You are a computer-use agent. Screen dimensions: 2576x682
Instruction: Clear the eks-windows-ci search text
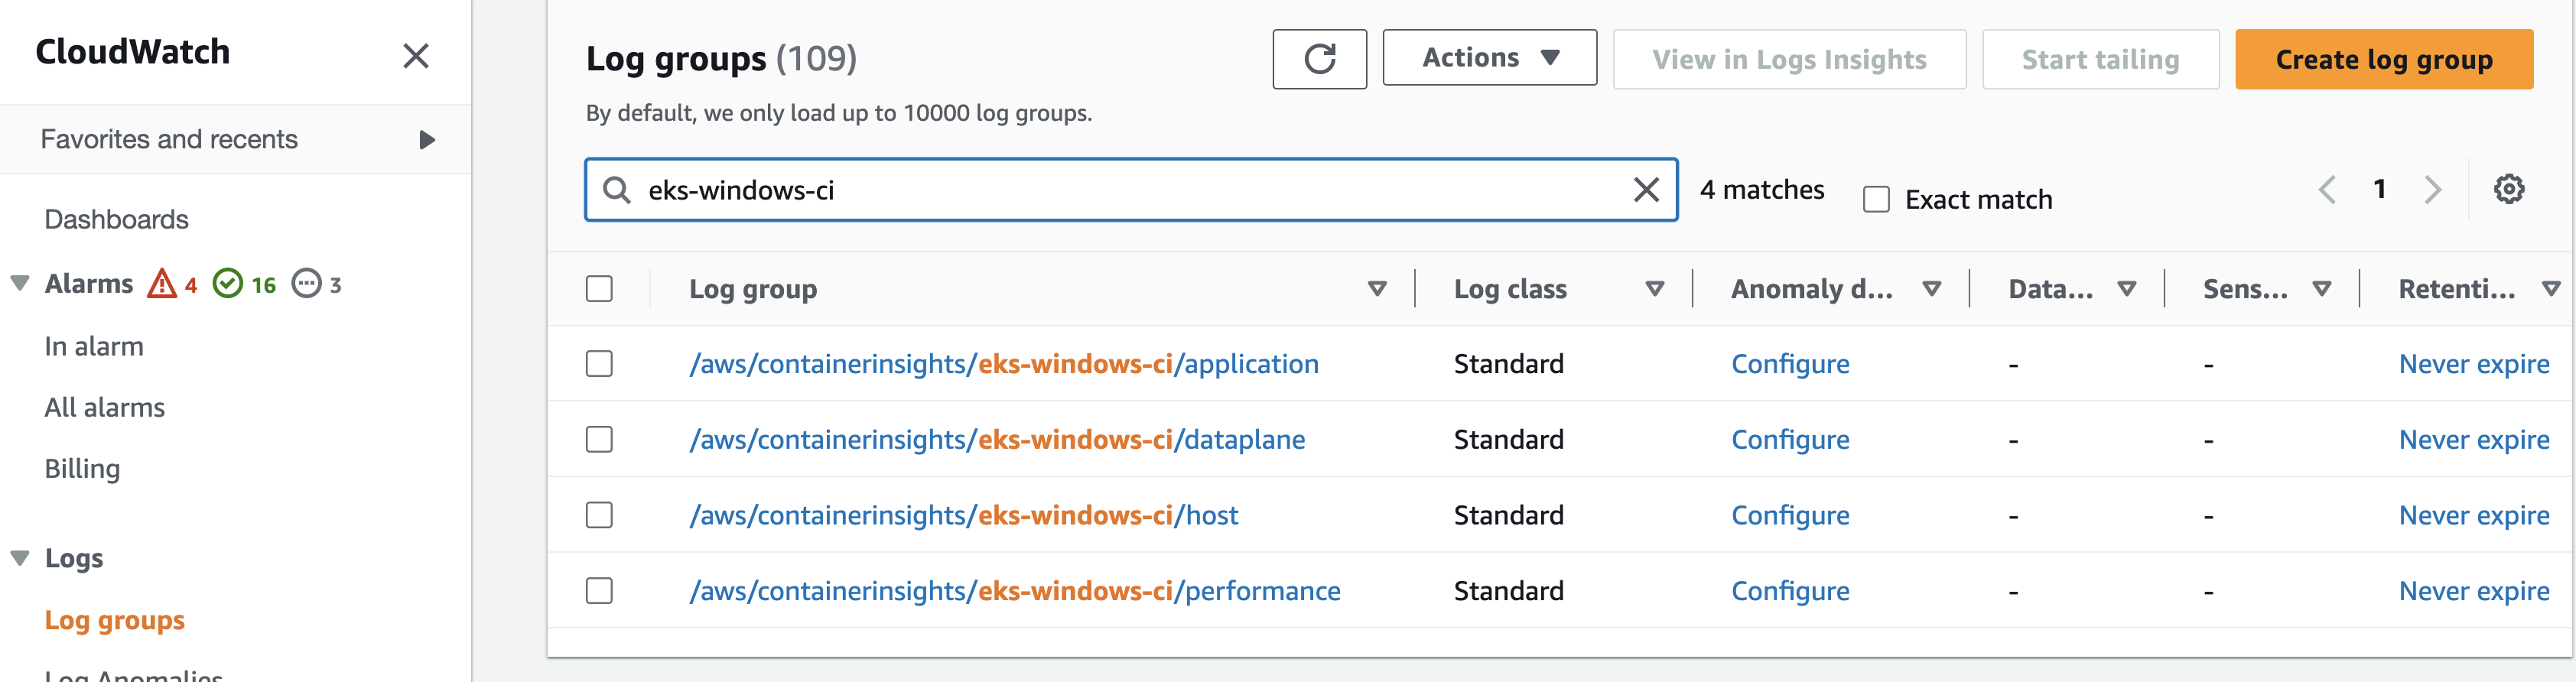tap(1646, 189)
